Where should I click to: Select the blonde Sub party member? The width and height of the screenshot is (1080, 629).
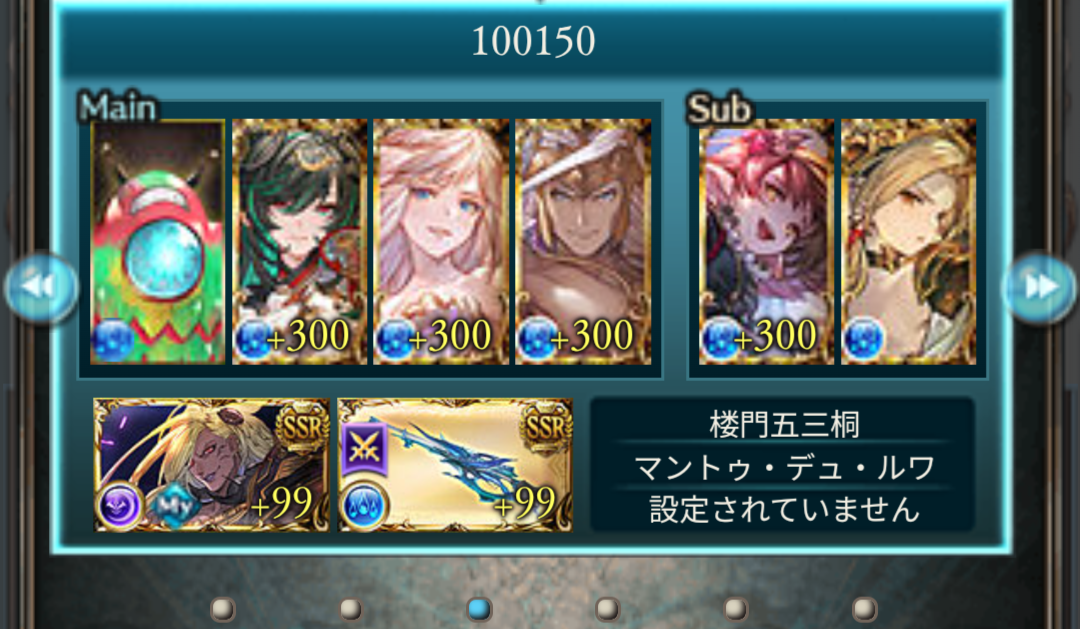point(908,242)
